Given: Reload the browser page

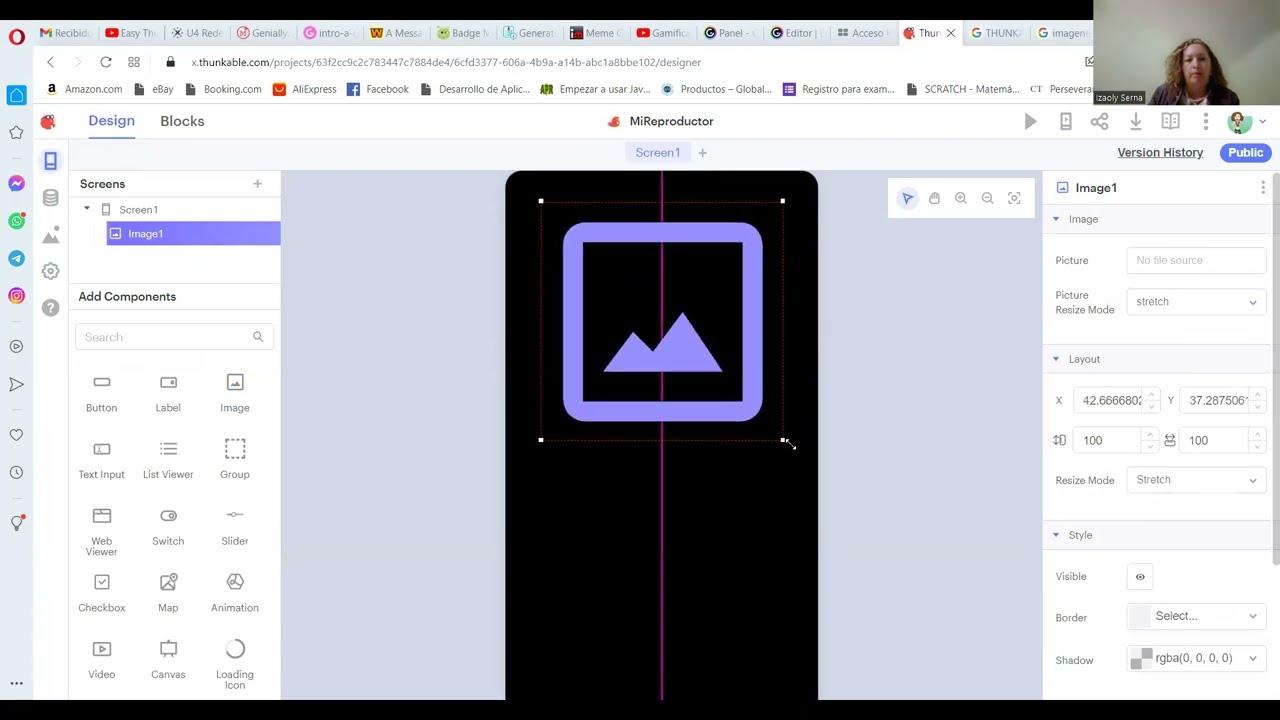Looking at the screenshot, I should (x=105, y=62).
